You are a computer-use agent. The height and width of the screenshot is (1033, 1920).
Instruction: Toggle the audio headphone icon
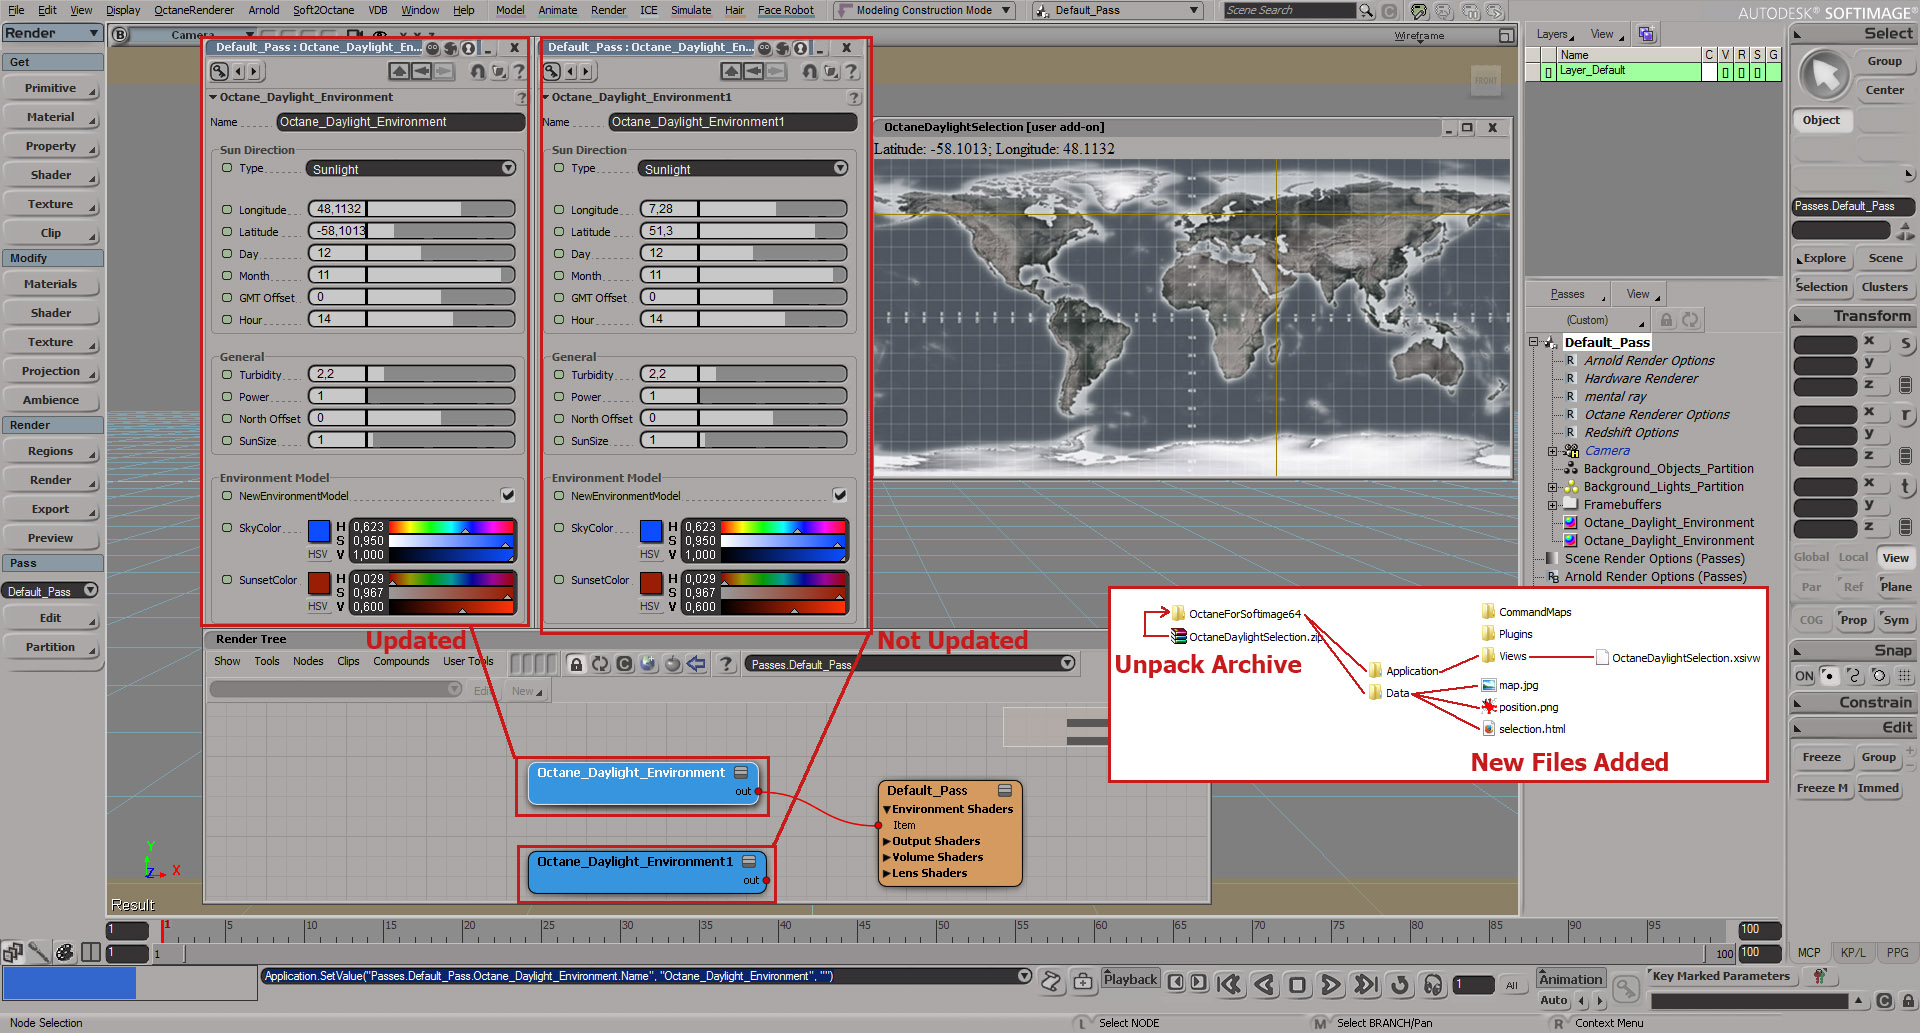(x=1433, y=985)
